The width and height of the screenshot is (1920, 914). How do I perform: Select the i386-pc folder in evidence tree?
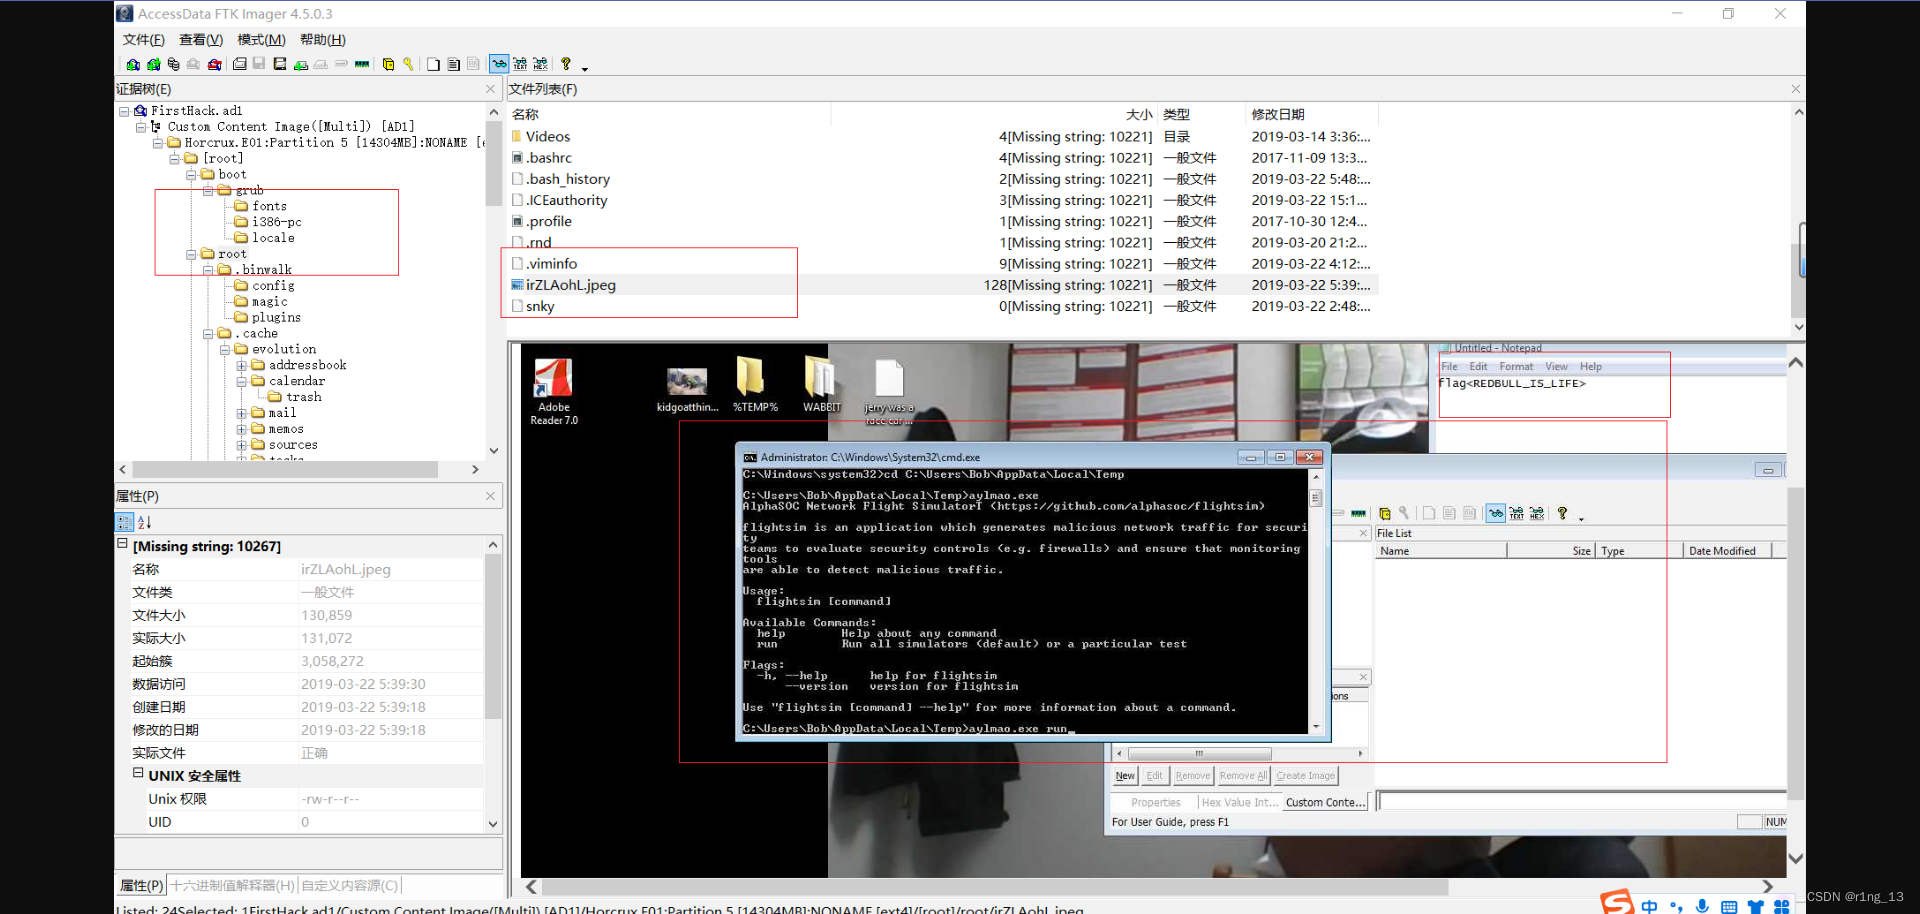276,222
